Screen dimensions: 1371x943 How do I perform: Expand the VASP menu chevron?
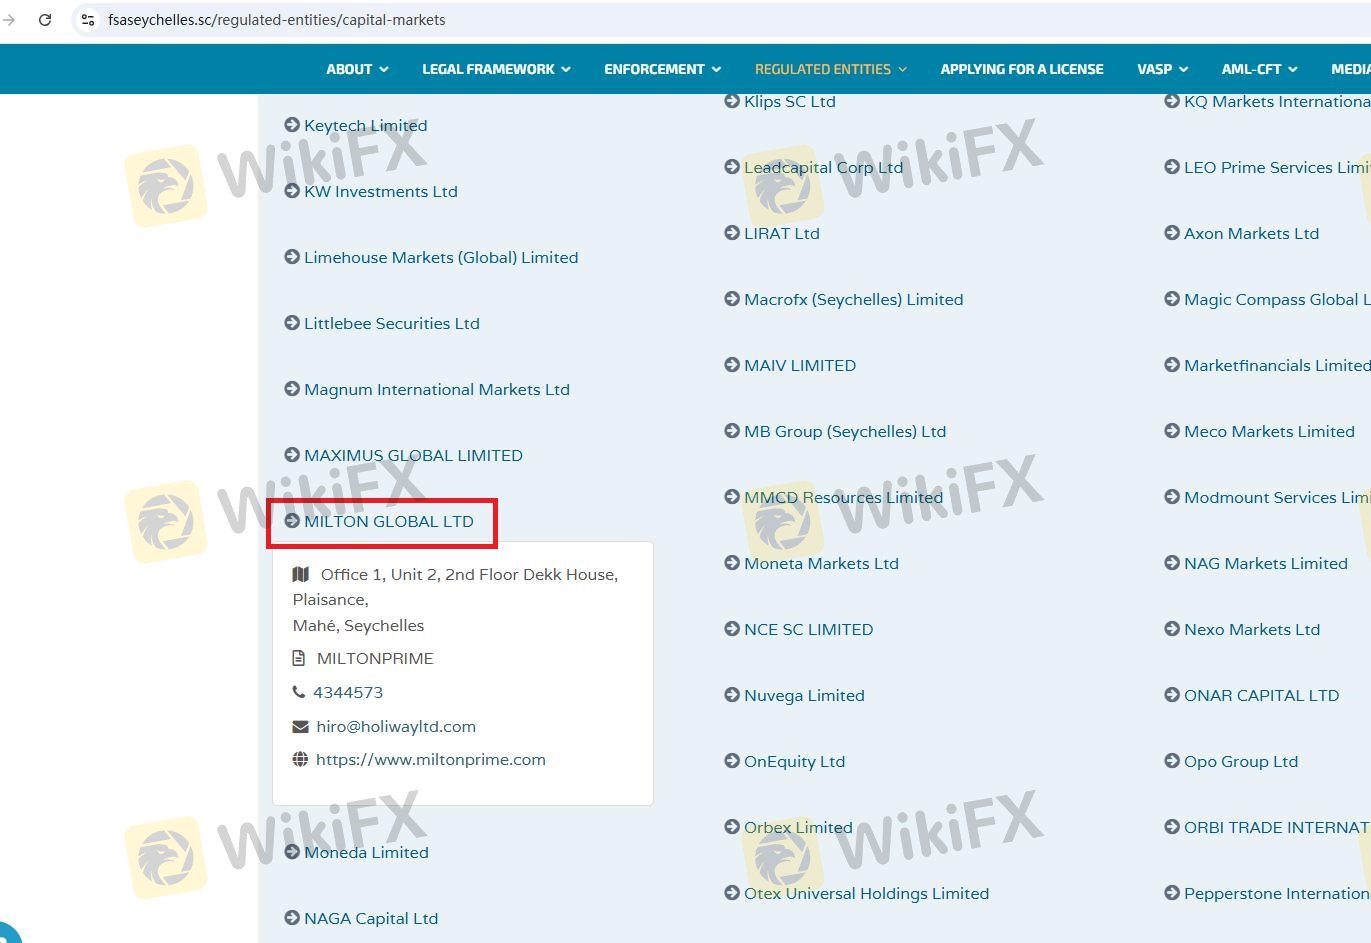(x=1184, y=70)
